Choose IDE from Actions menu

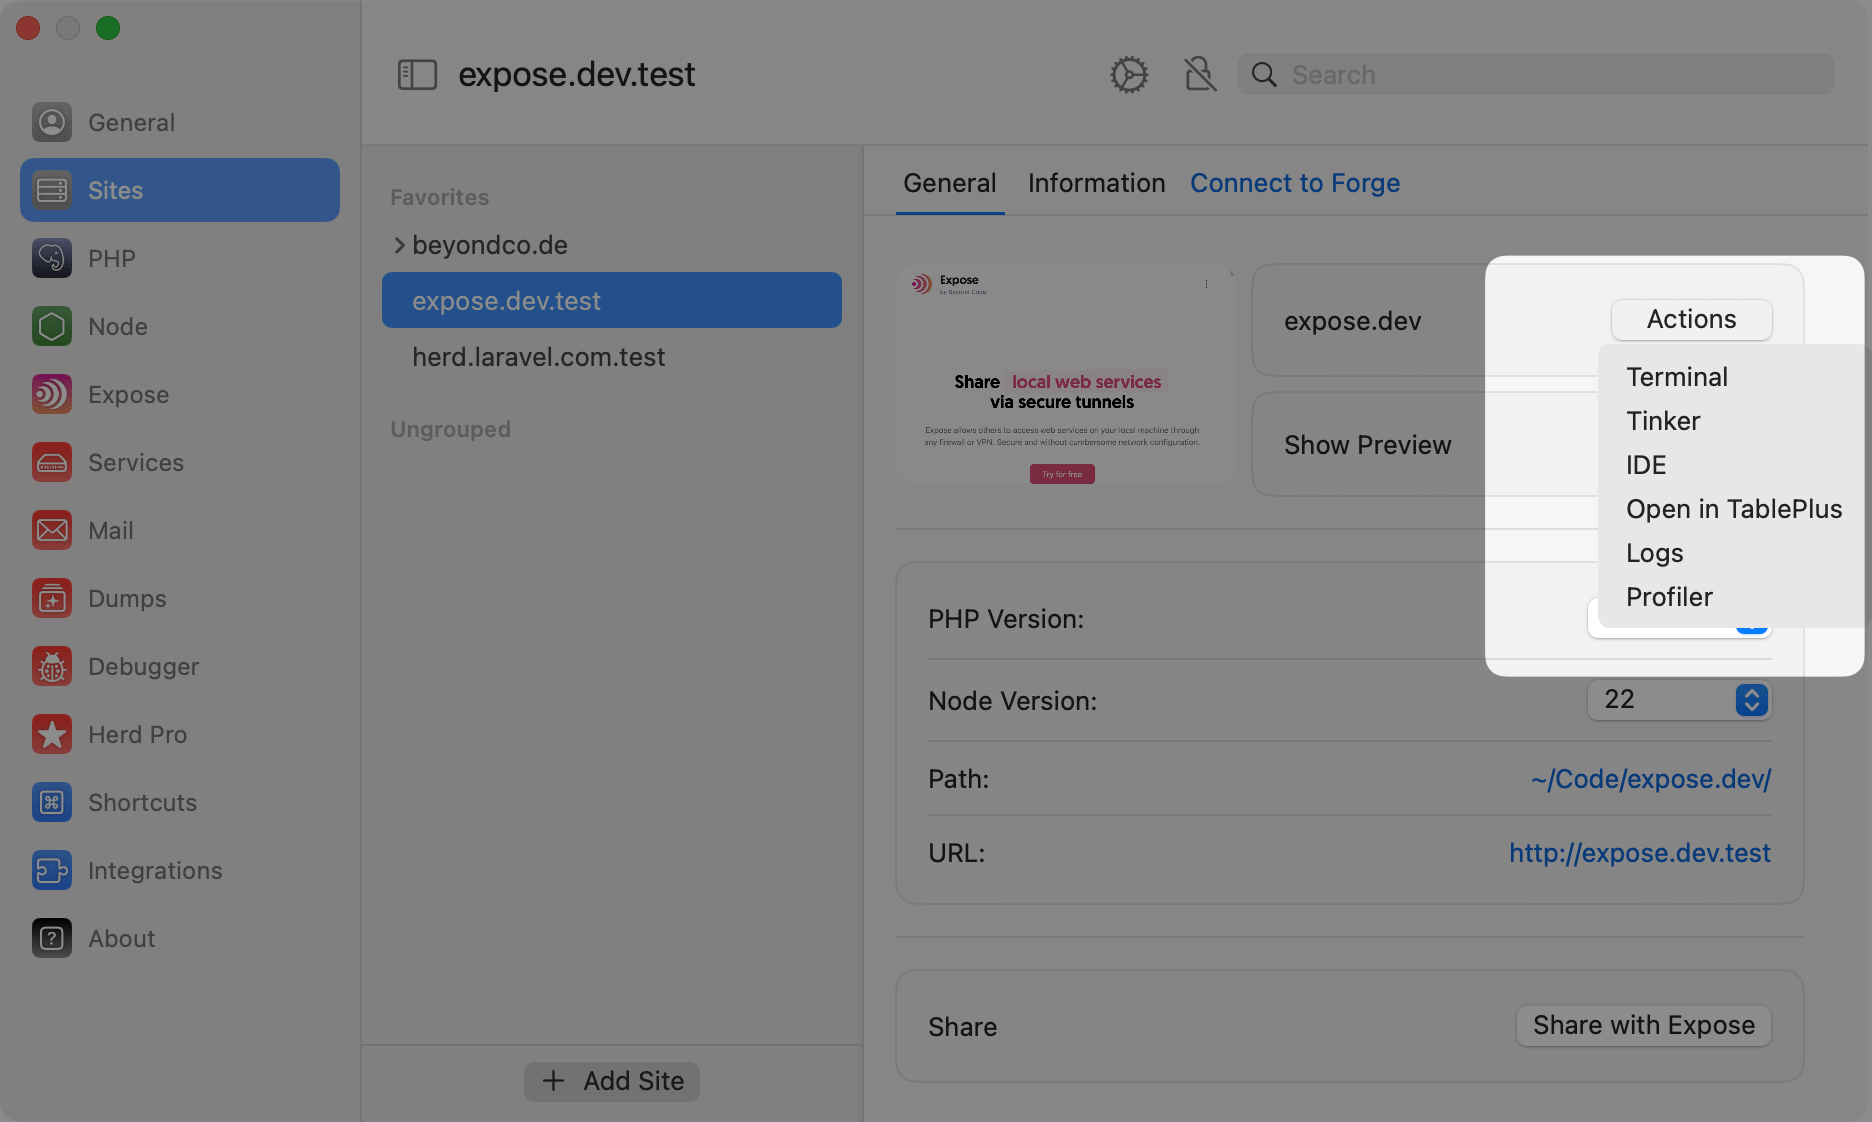(x=1646, y=465)
